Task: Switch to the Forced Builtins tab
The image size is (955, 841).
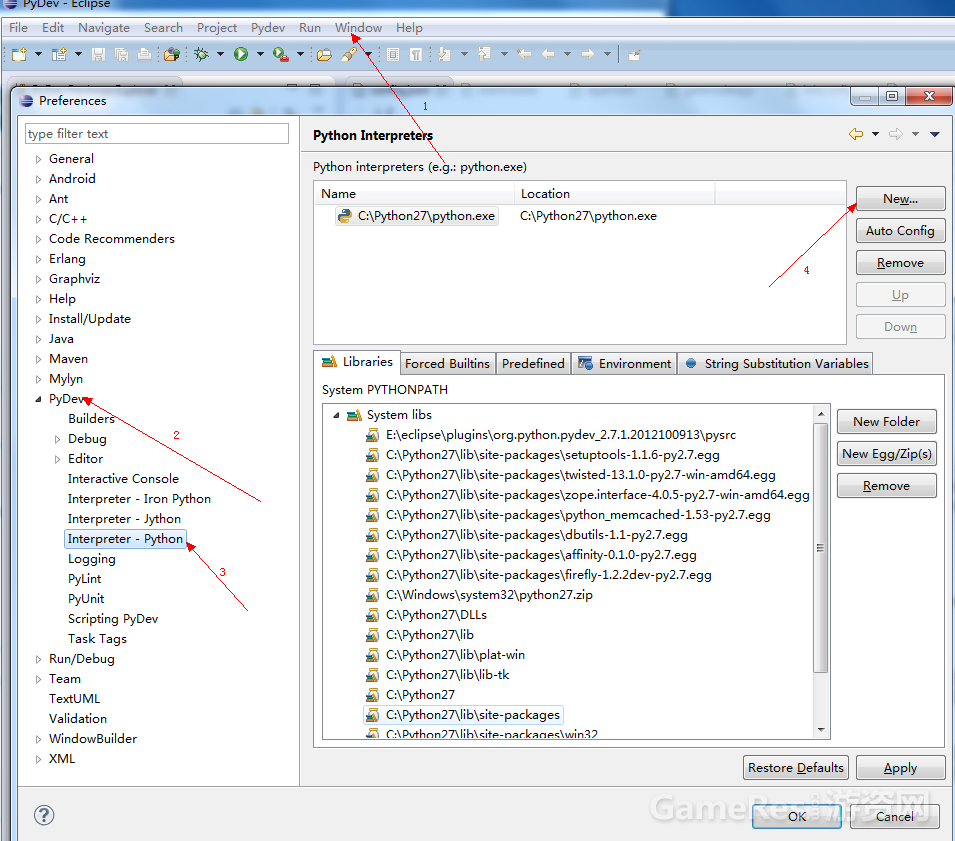Action: tap(447, 364)
